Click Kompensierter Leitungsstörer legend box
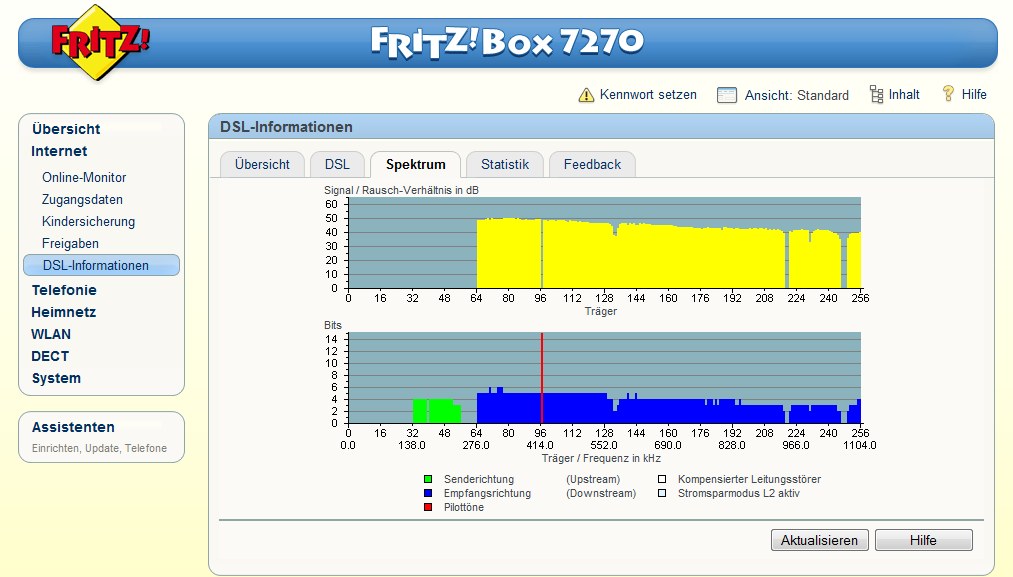1013x577 pixels. coord(662,479)
